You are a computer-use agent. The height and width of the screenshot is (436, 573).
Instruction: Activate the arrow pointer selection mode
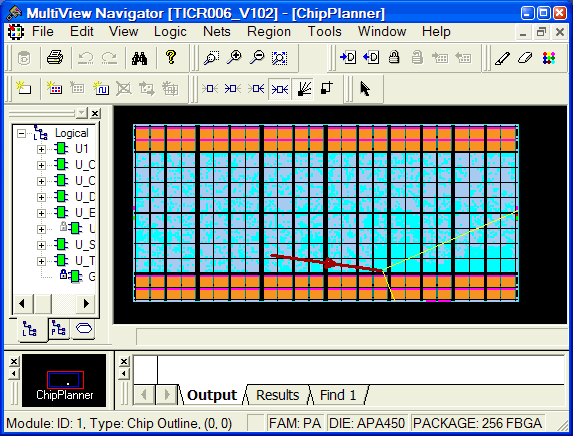tap(365, 88)
